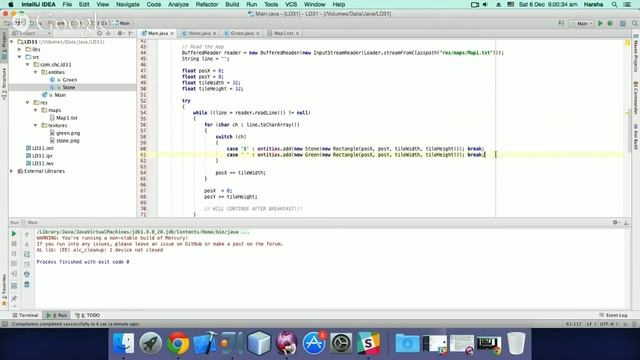This screenshot has width=640, height=360.
Task: Expand External Libraries
Action: point(12,171)
